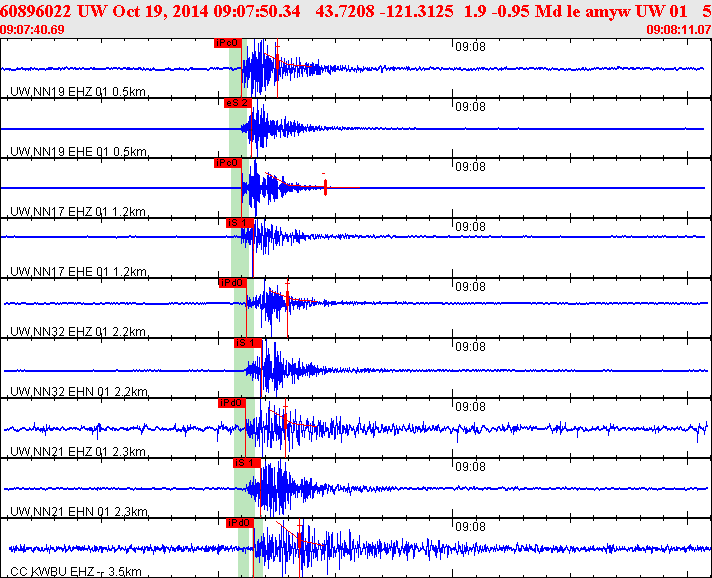
Task: Click the 09:08 time tick on NN17 EHZ trace
Action: pyautogui.click(x=470, y=167)
